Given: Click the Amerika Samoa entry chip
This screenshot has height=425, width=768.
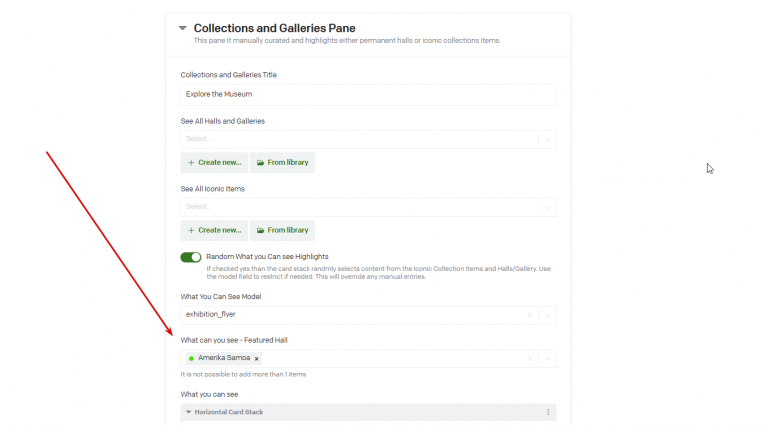Looking at the screenshot, I should click(x=222, y=358).
